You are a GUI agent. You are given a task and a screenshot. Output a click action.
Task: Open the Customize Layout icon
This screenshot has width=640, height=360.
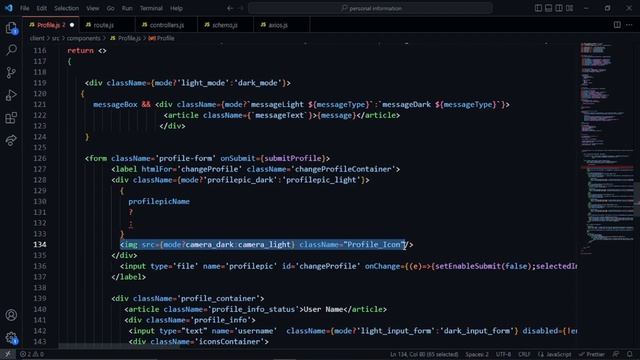[x=569, y=8]
